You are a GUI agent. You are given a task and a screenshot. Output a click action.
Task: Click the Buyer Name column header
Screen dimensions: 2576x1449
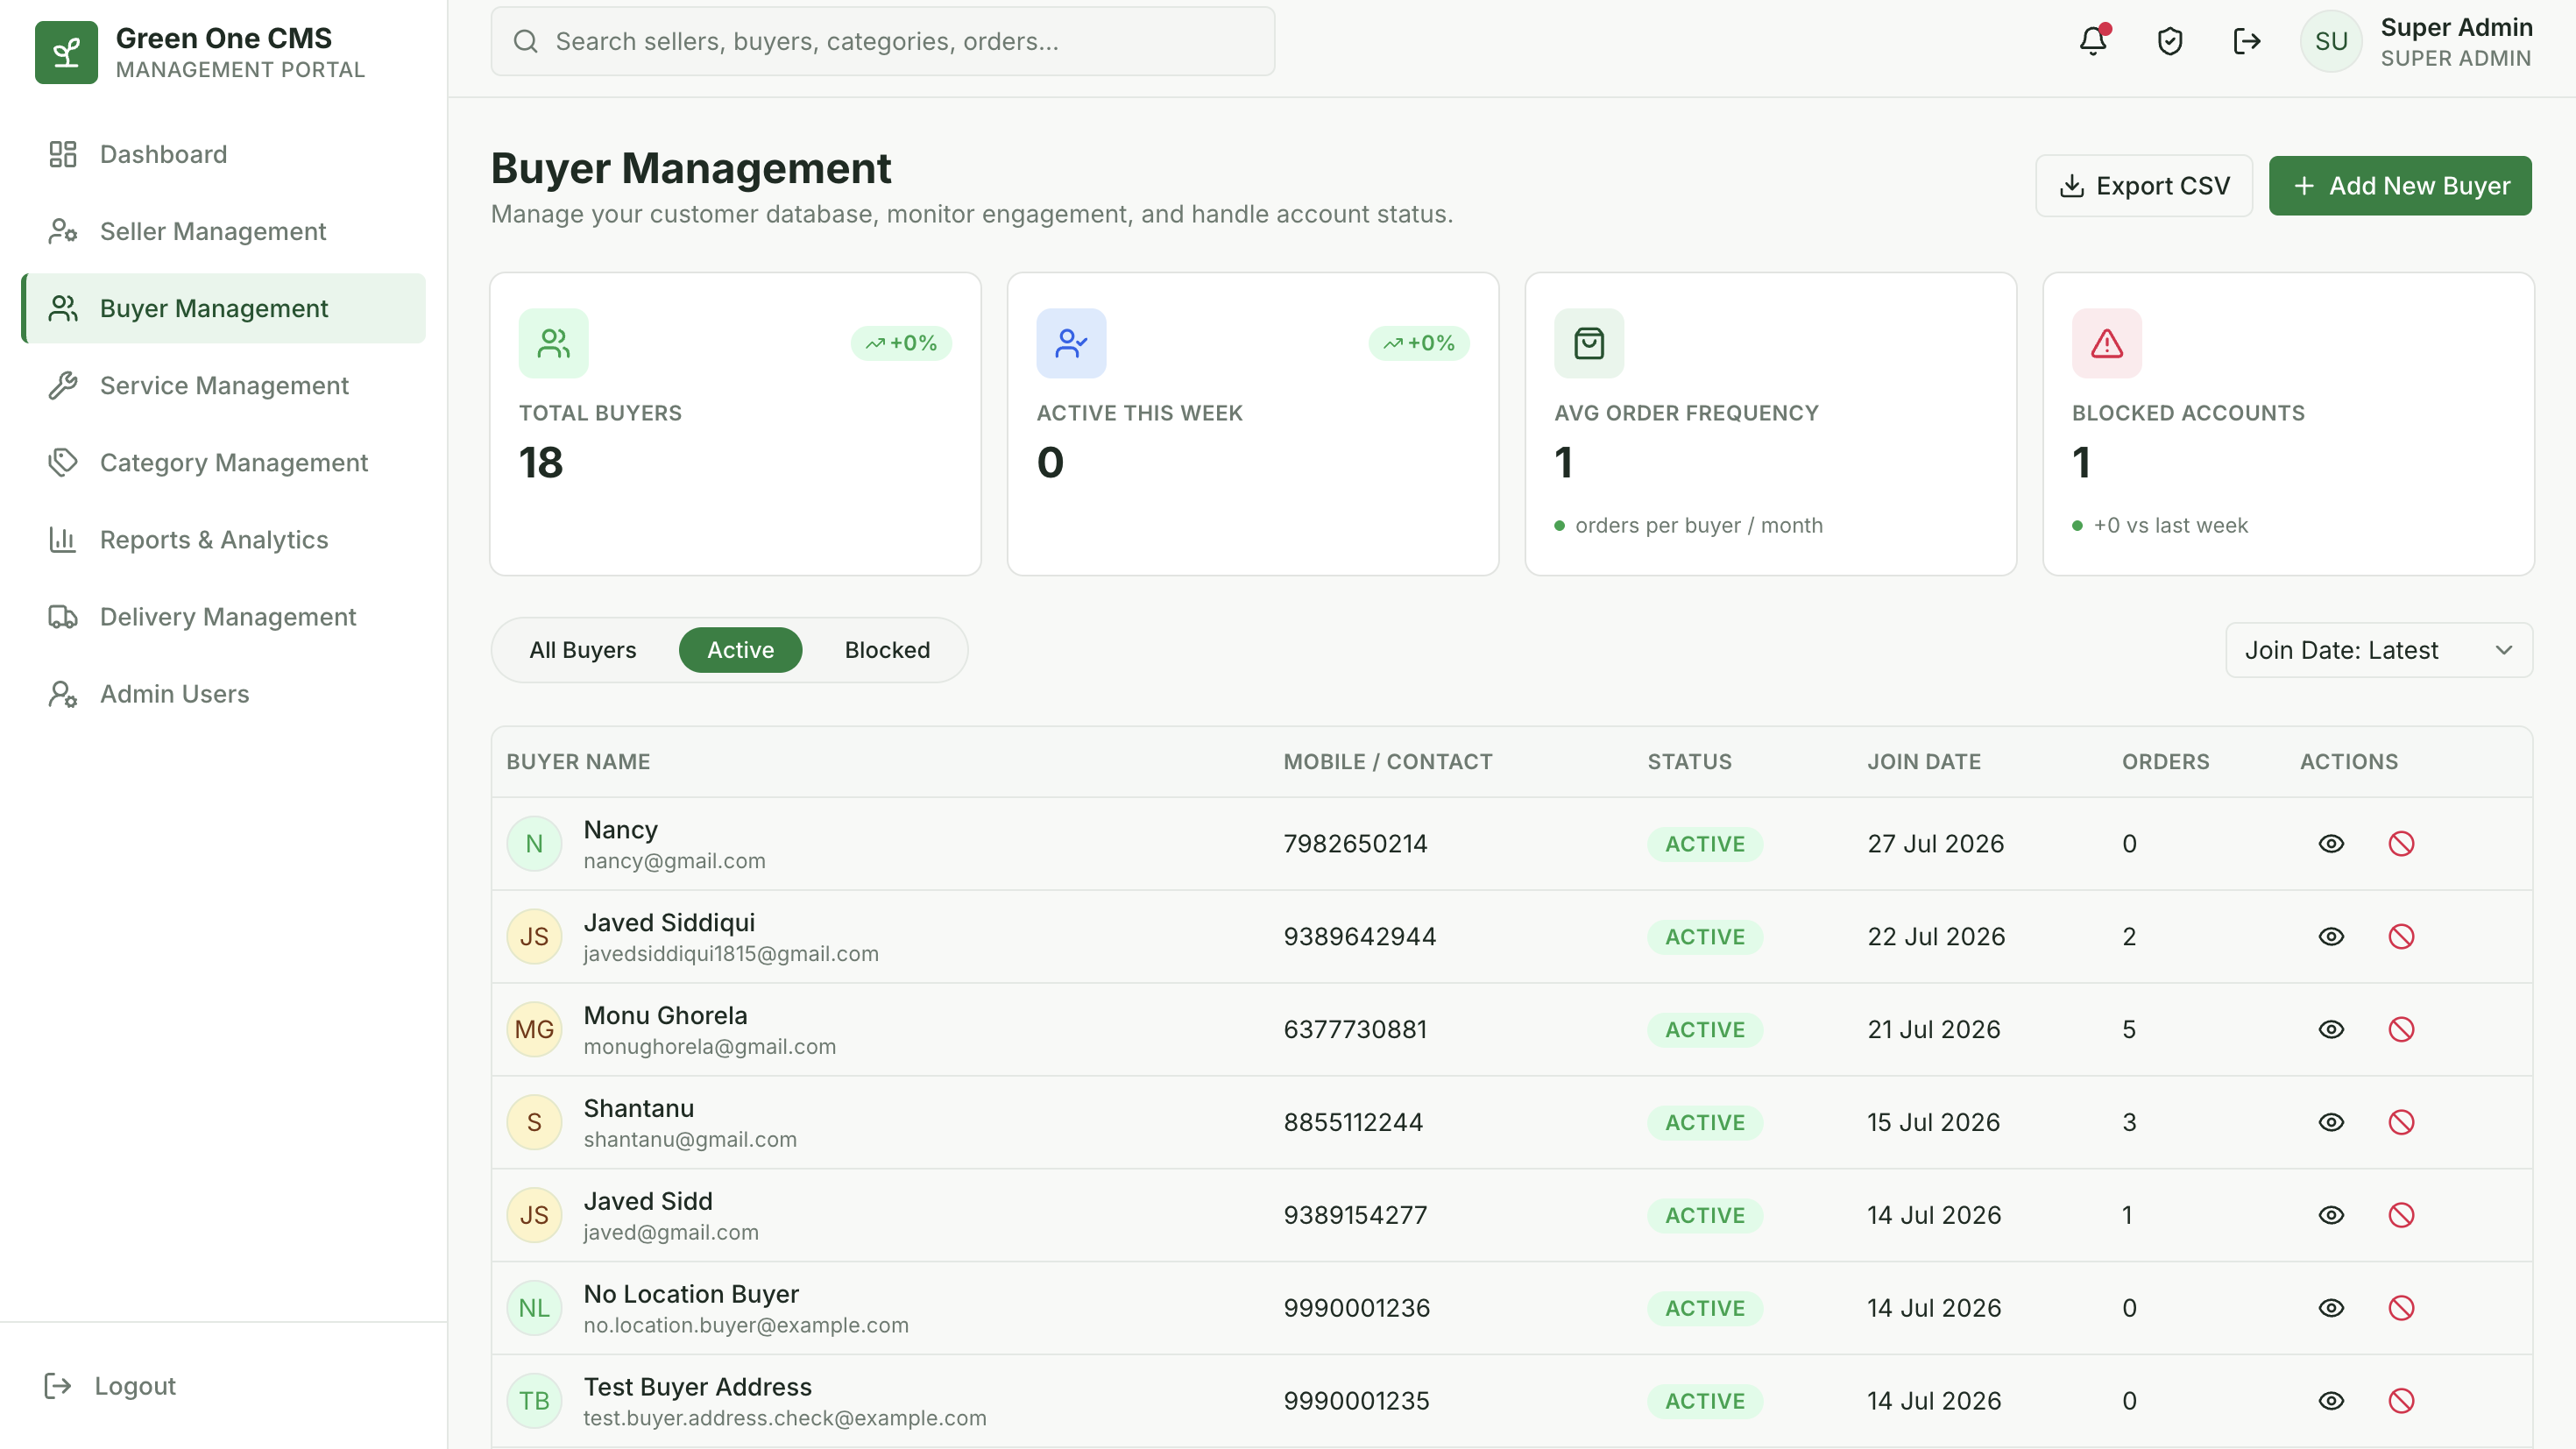tap(578, 762)
